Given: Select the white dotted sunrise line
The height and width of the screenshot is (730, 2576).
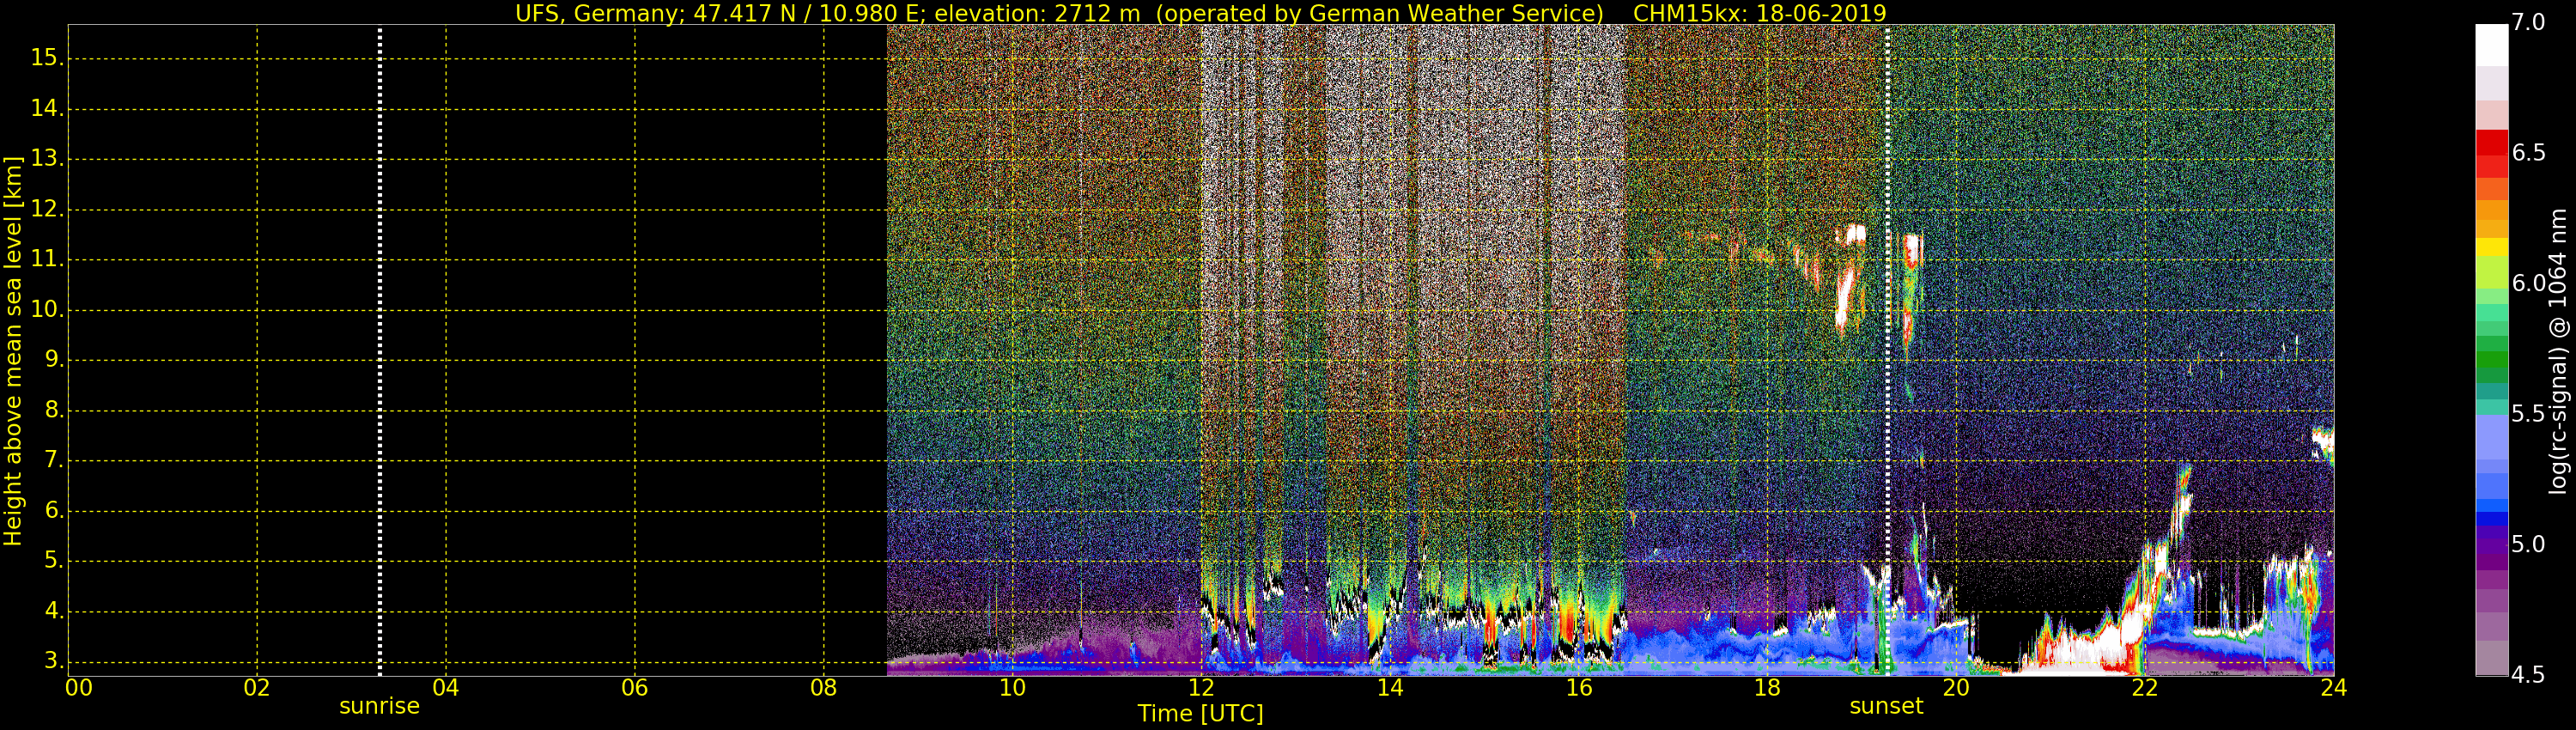Looking at the screenshot, I should click(380, 350).
